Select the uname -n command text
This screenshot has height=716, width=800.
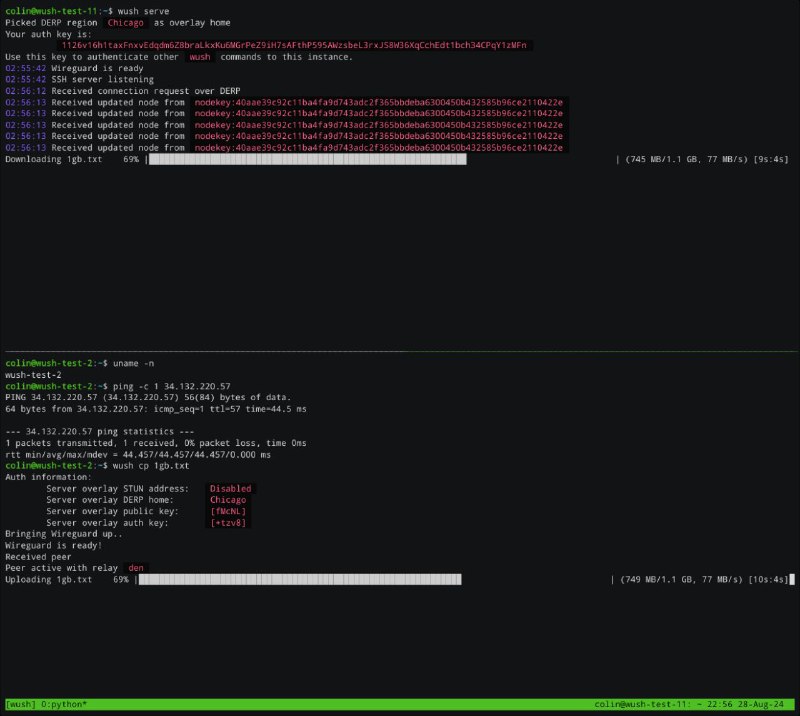[x=133, y=363]
